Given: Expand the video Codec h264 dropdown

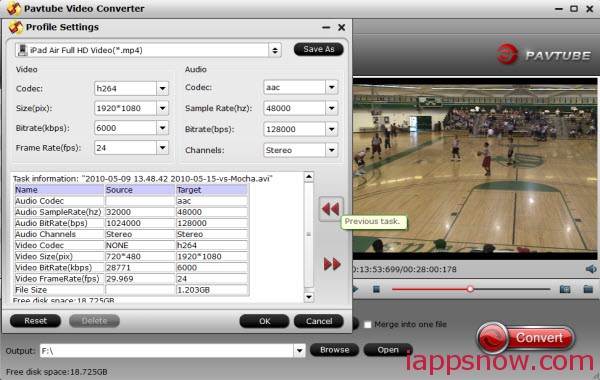Looking at the screenshot, I should point(163,88).
